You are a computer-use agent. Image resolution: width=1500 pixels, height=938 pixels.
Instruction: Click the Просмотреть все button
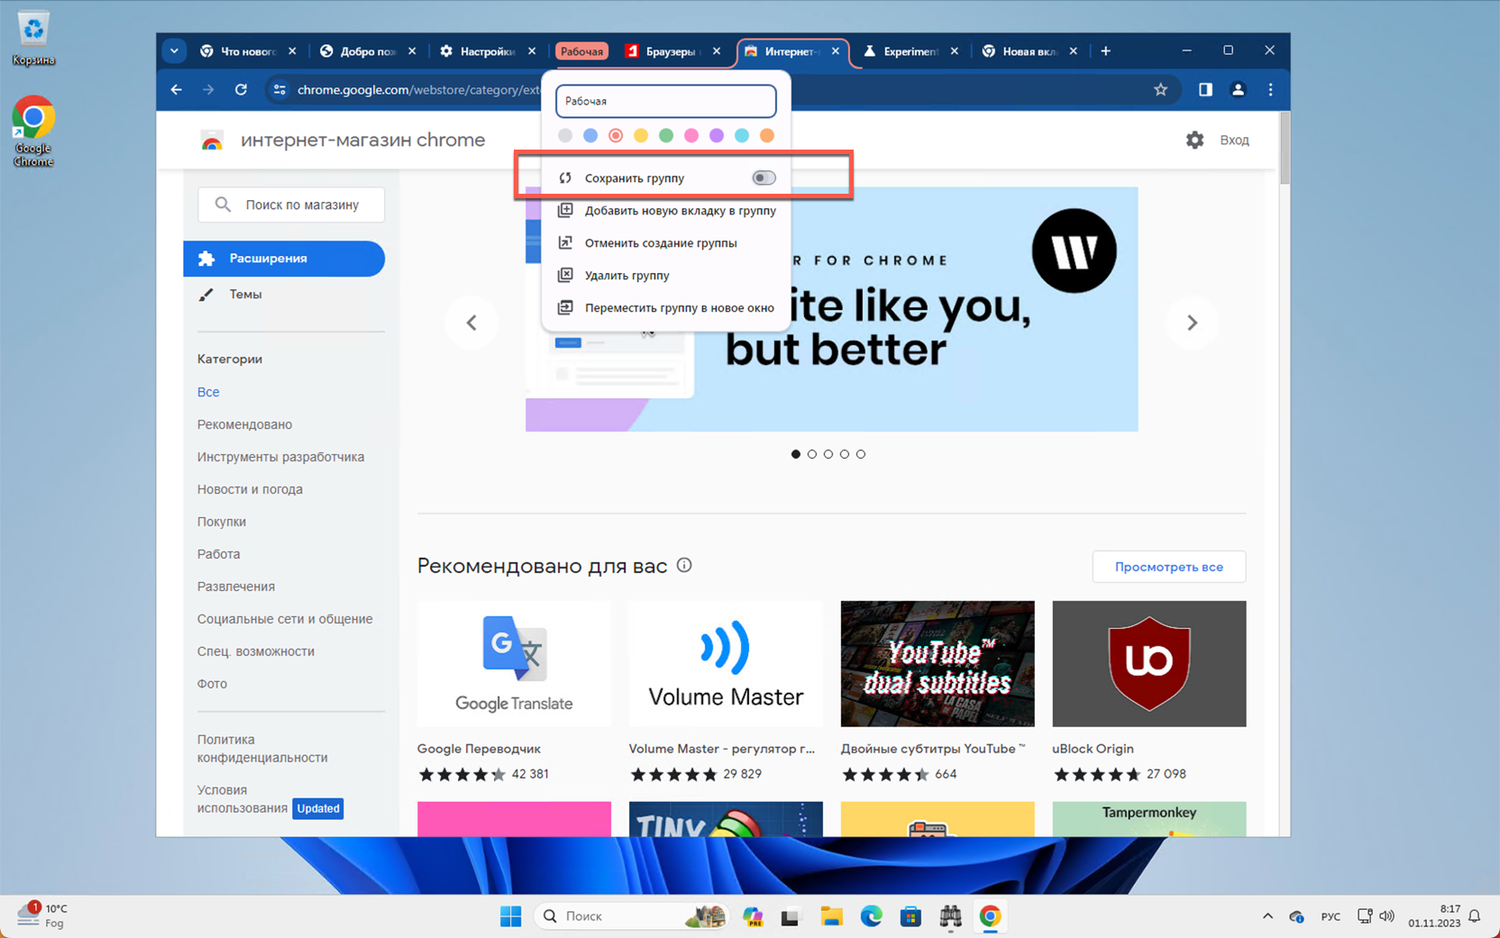(1169, 567)
